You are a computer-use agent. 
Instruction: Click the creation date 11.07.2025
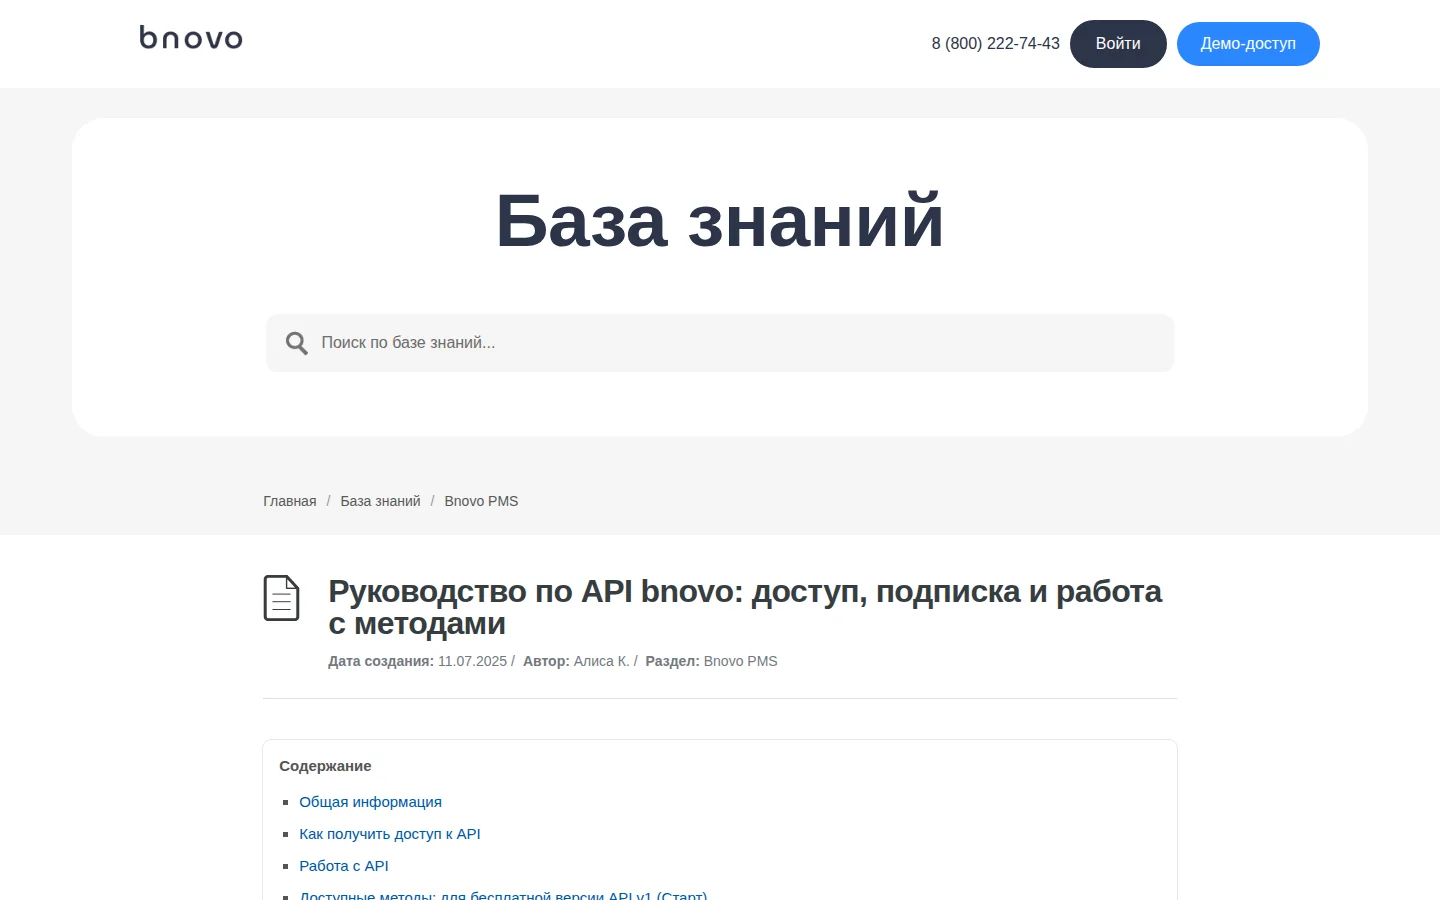pyautogui.click(x=472, y=661)
